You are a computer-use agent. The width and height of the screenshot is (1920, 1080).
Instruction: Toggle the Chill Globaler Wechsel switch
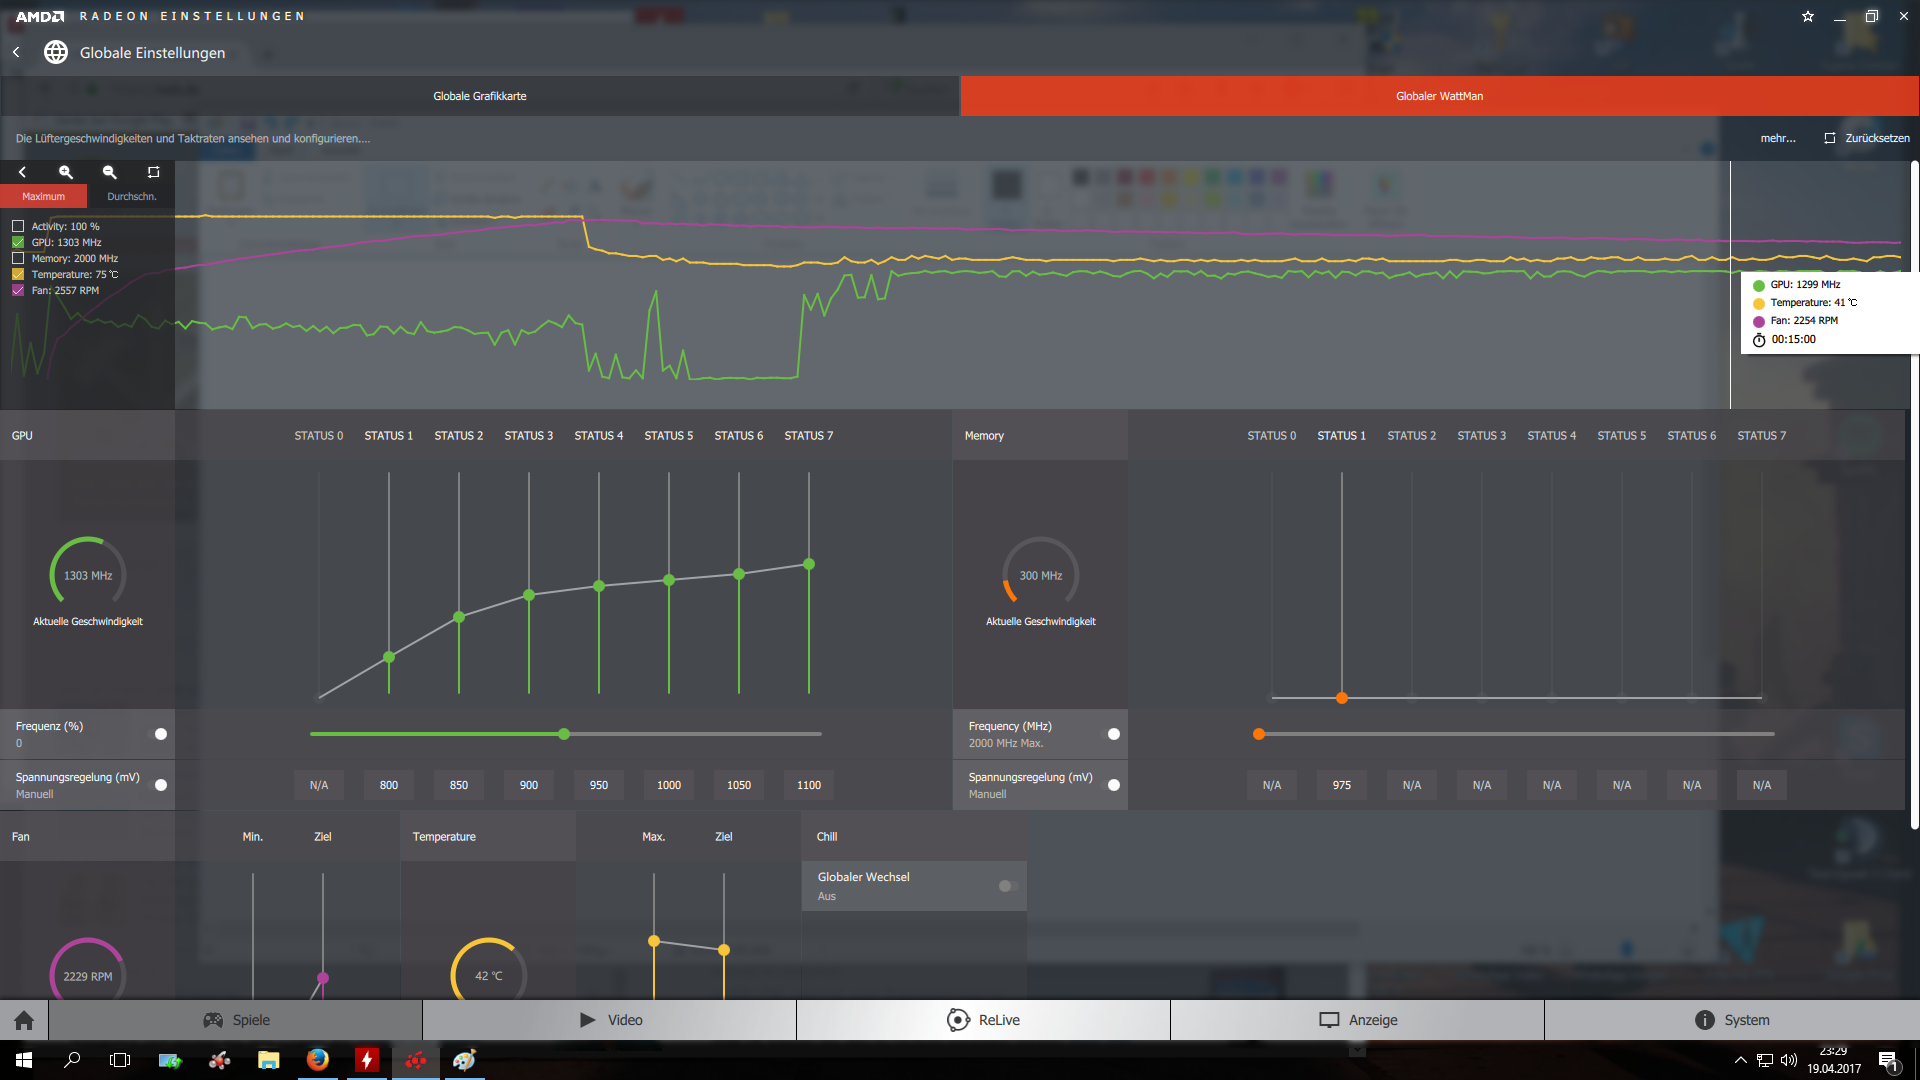tap(1007, 886)
